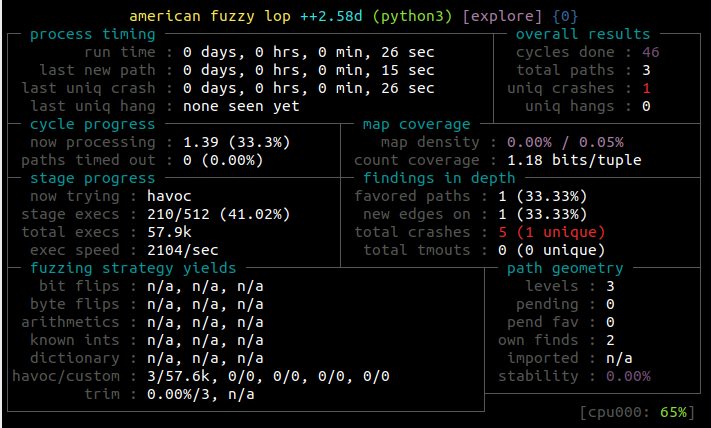Click the '(python3)' target name

(x=412, y=17)
